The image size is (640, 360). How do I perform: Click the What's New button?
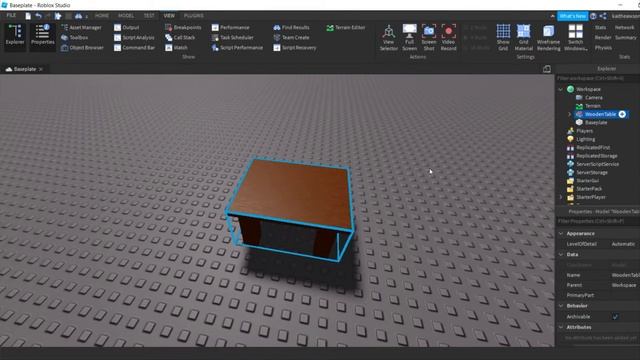(x=572, y=16)
